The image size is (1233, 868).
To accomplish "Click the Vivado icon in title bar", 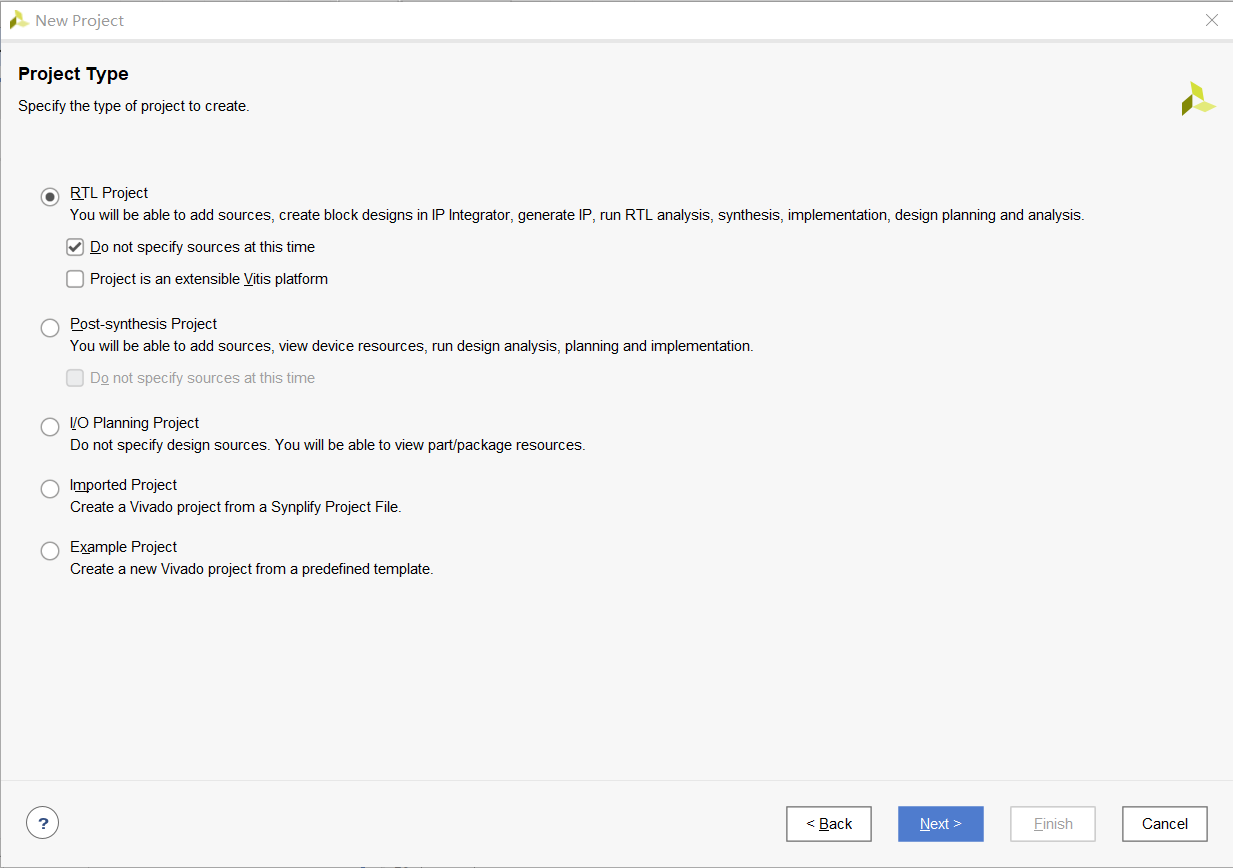I will tap(18, 20).
